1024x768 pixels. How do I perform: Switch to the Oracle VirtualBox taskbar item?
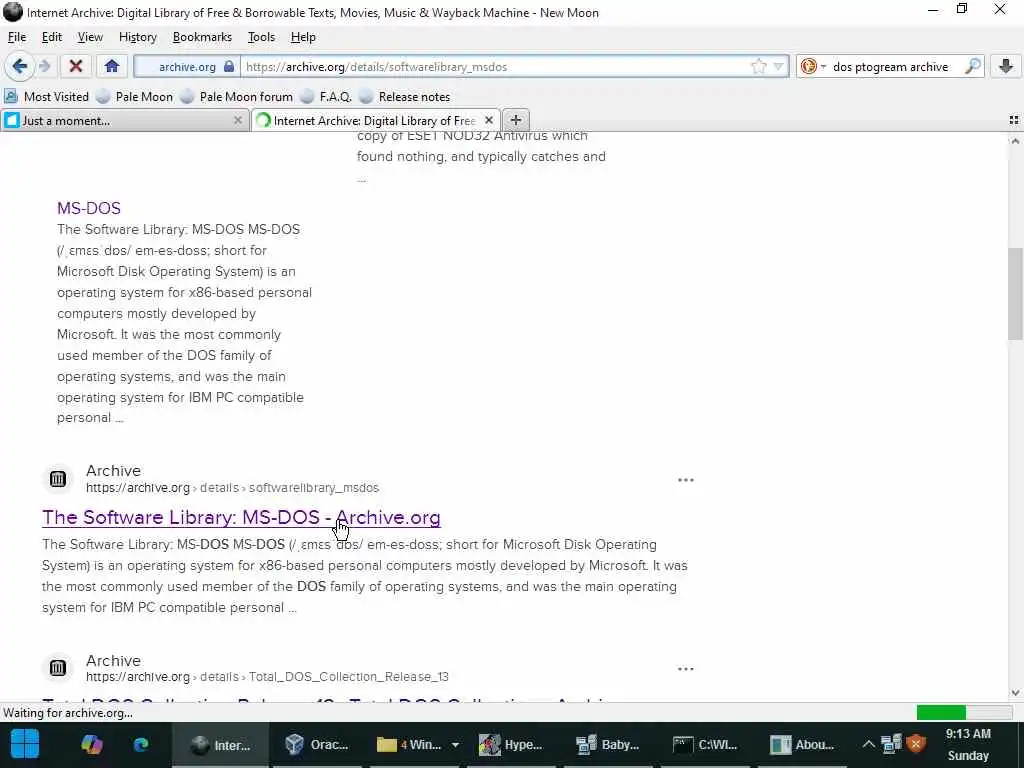point(317,744)
